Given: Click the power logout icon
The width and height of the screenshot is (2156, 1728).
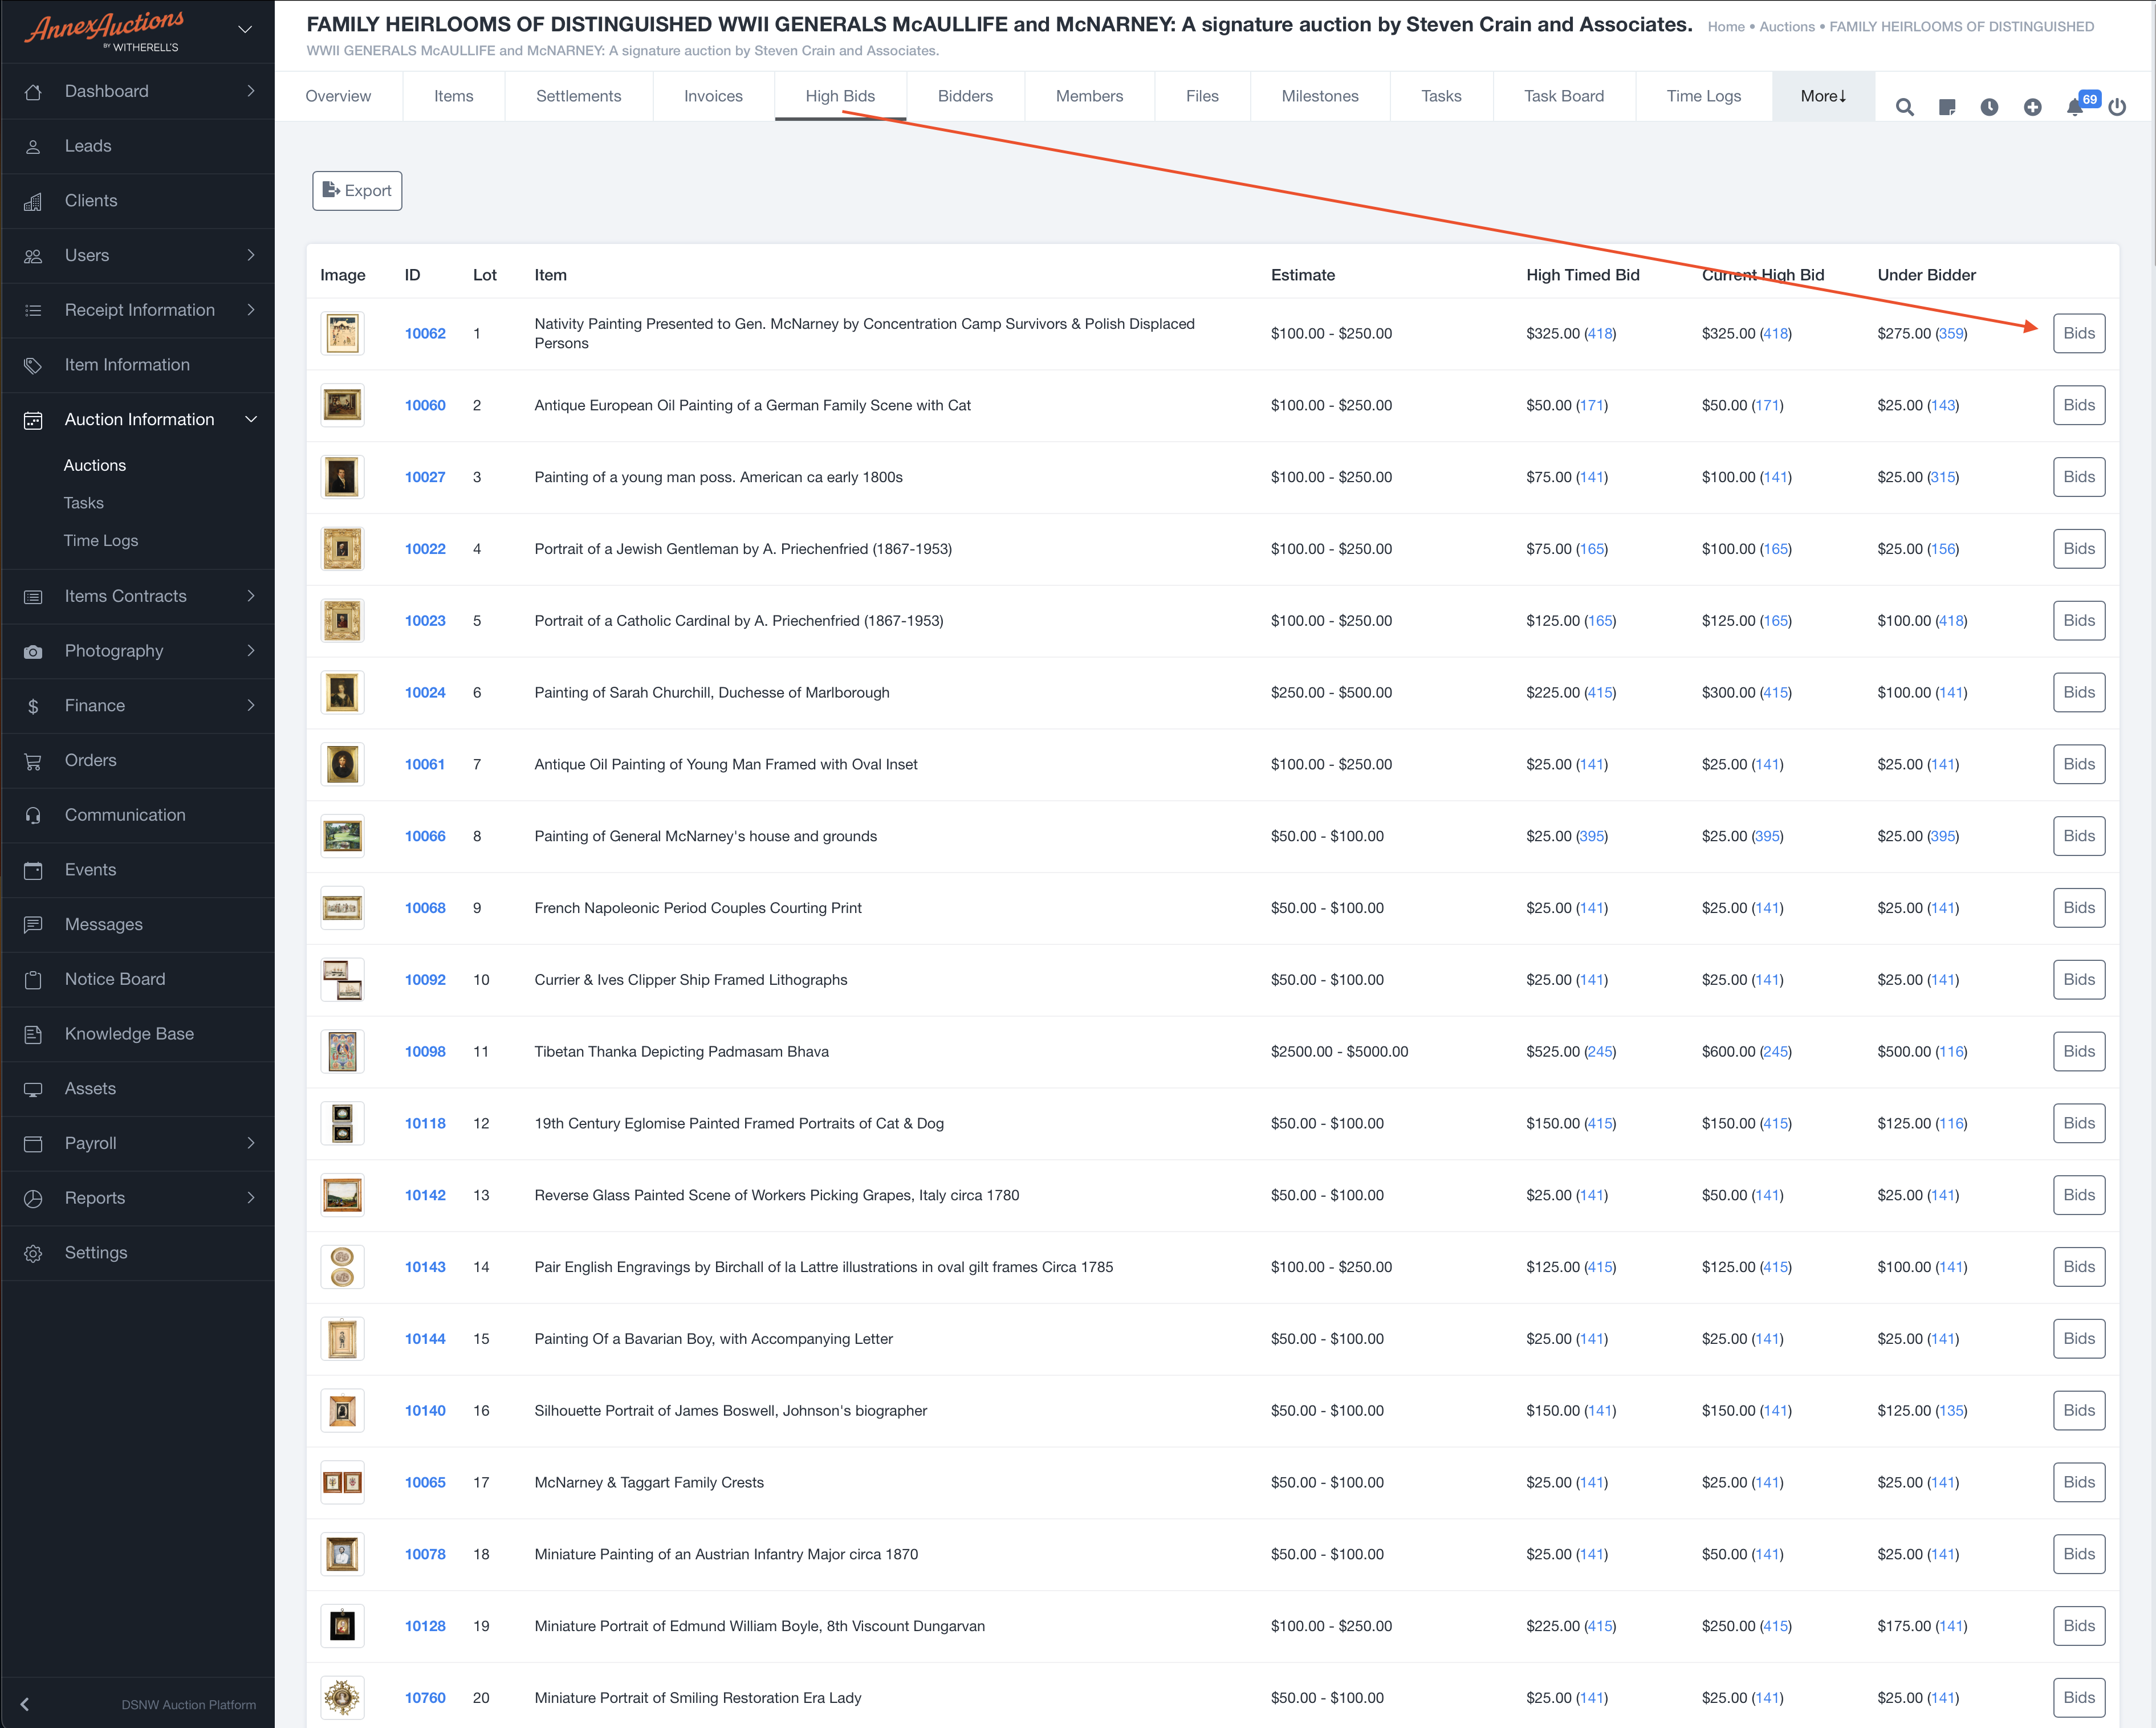Looking at the screenshot, I should [2117, 107].
